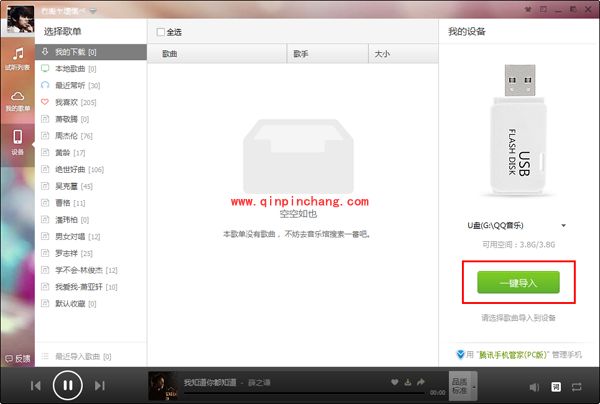The image size is (600, 404).
Task: Click the playlist icon beside 吴克群
Action: [45, 186]
